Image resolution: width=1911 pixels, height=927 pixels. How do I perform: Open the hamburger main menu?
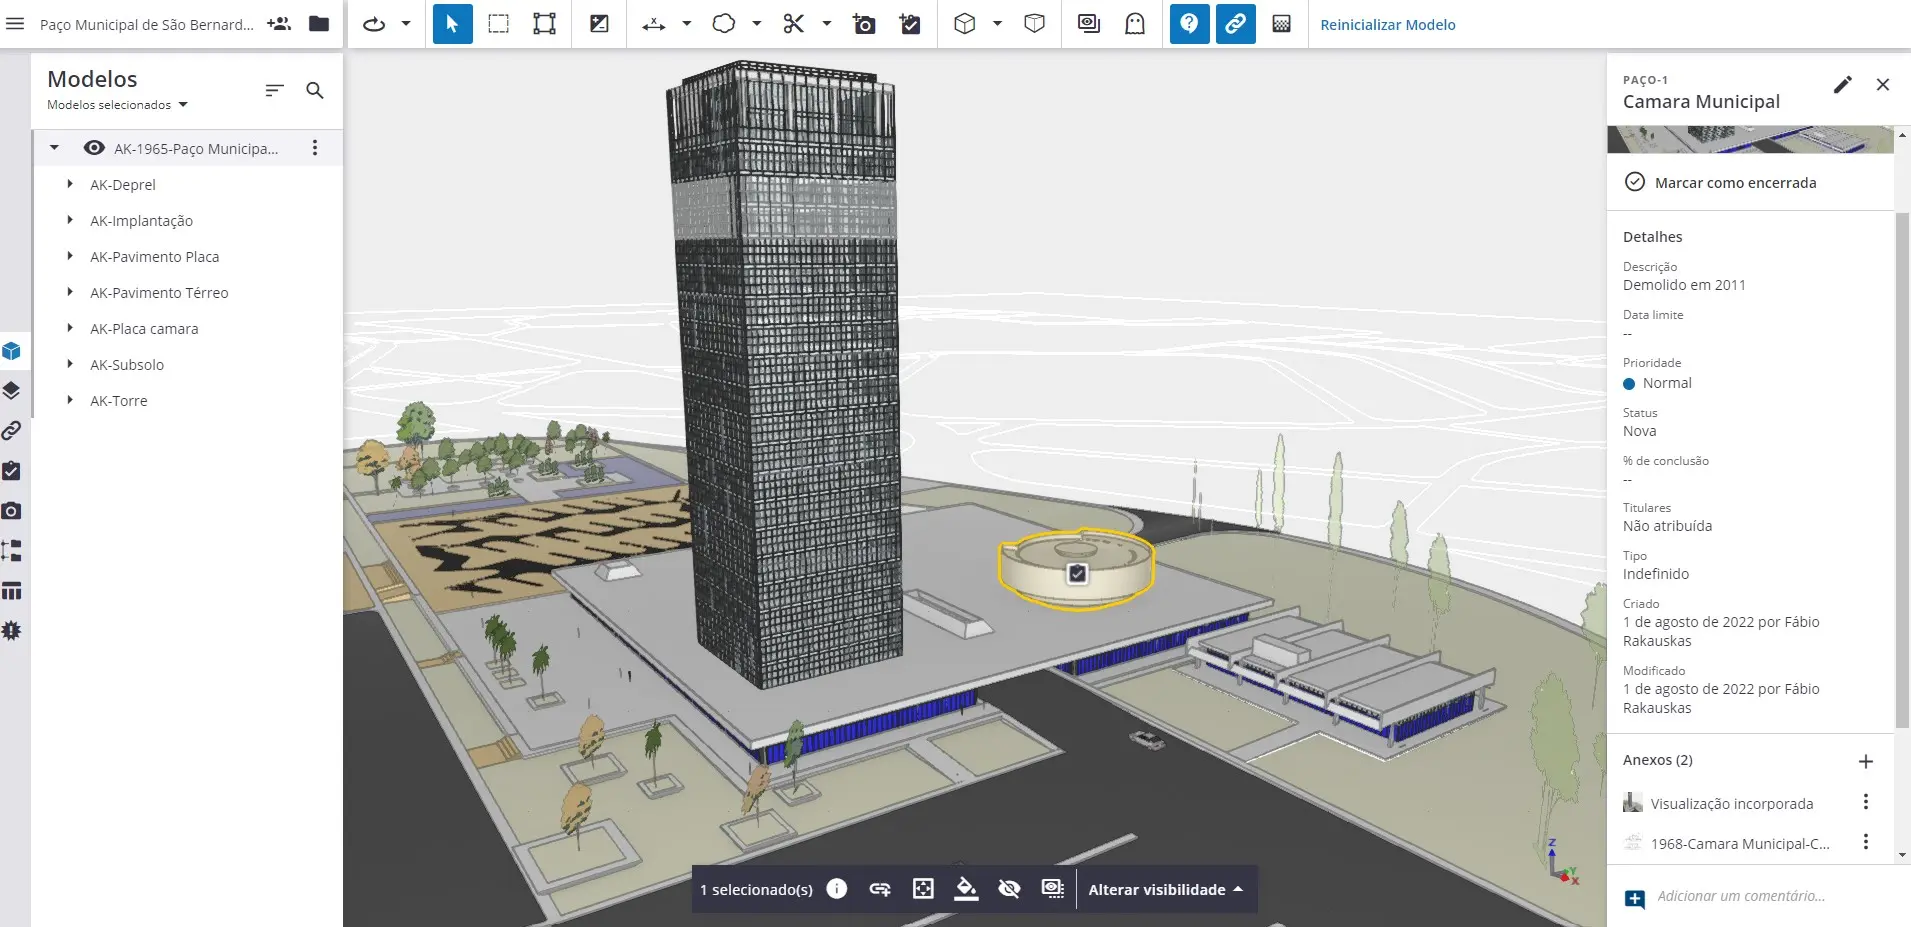[x=15, y=24]
